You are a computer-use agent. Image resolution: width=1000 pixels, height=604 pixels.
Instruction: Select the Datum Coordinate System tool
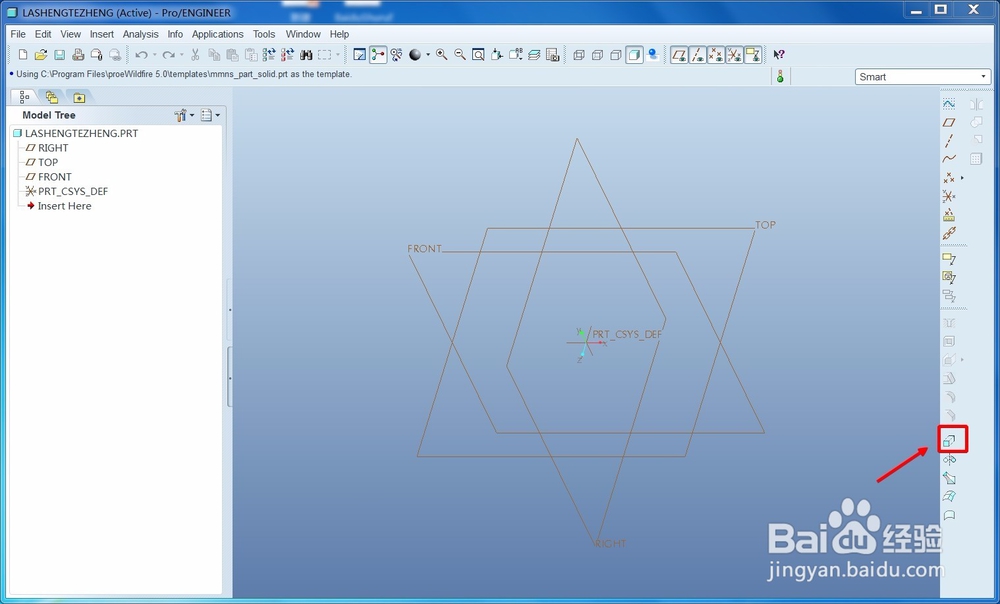click(949, 196)
